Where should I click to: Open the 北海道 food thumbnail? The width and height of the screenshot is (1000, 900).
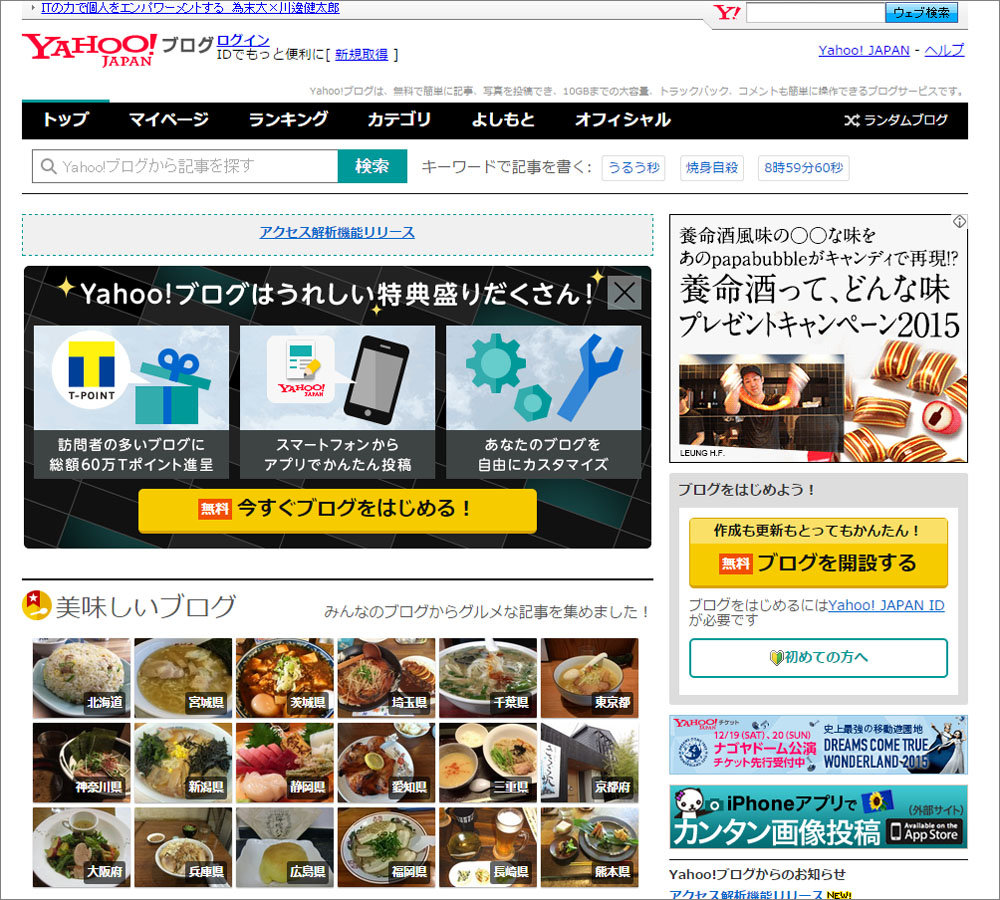click(x=82, y=678)
